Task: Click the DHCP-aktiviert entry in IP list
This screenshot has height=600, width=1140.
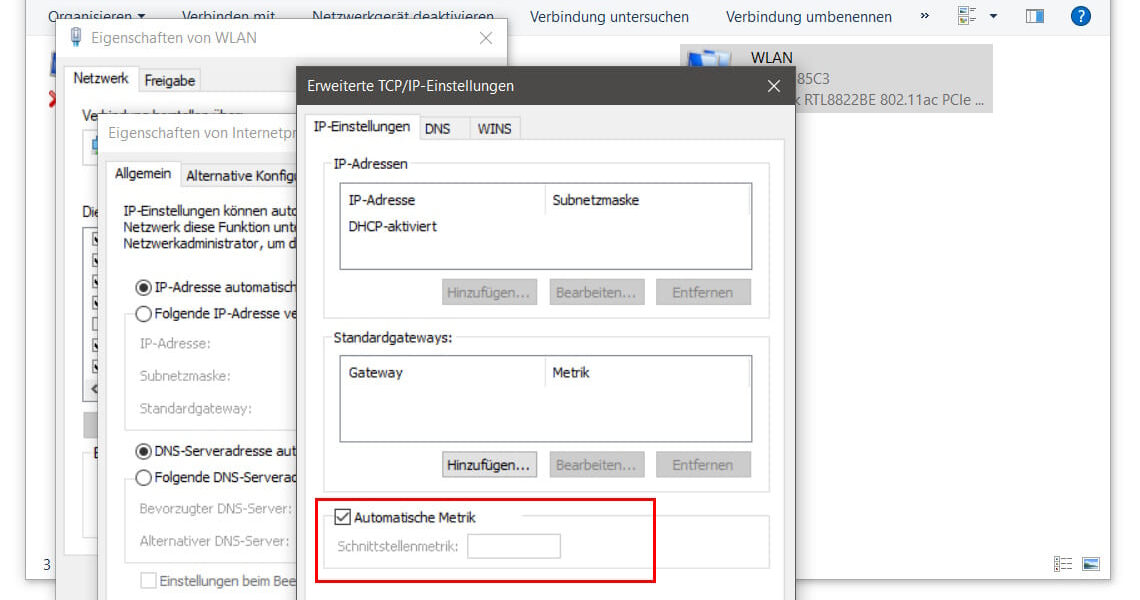Action: 393,227
